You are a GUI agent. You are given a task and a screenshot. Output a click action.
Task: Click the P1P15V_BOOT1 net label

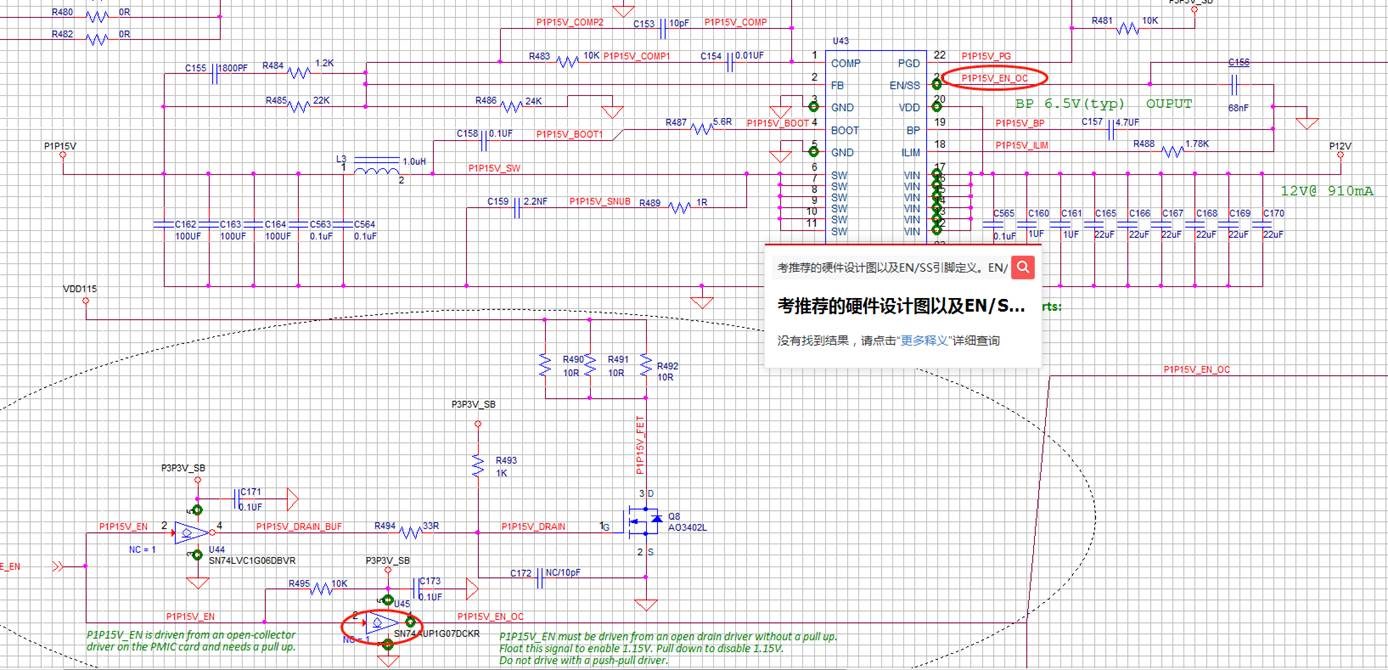[569, 134]
